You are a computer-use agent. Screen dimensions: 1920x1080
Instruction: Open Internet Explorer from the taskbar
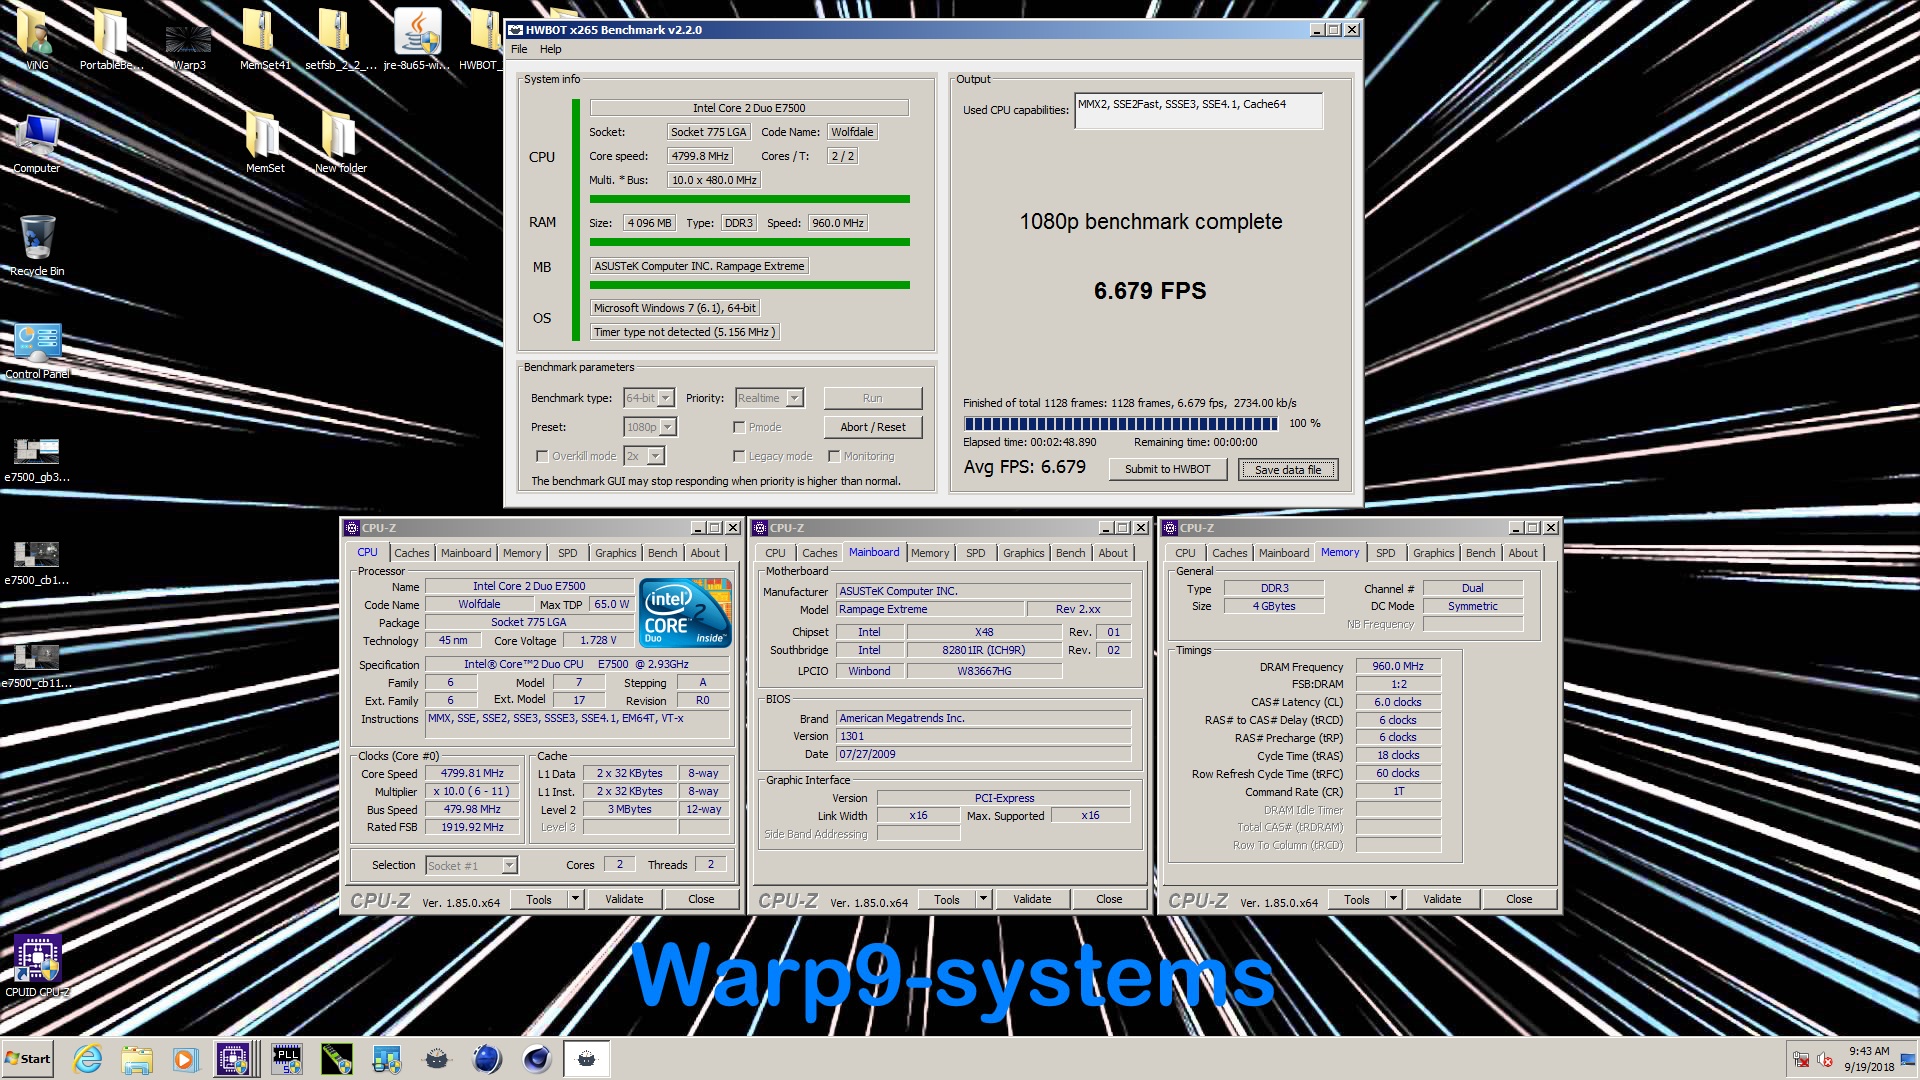tap(88, 1059)
